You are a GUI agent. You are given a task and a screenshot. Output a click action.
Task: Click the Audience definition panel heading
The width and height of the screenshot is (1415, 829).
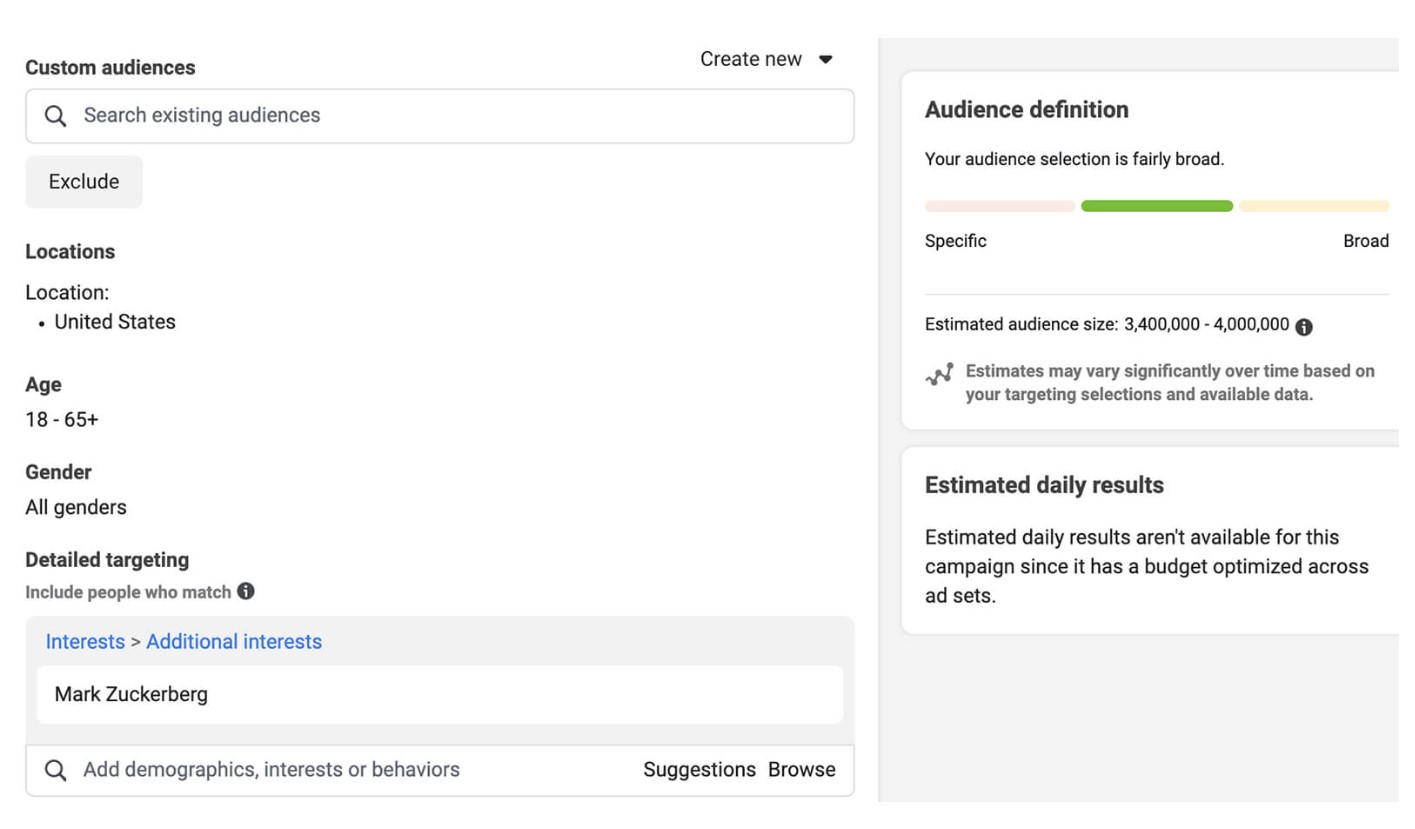1027,110
